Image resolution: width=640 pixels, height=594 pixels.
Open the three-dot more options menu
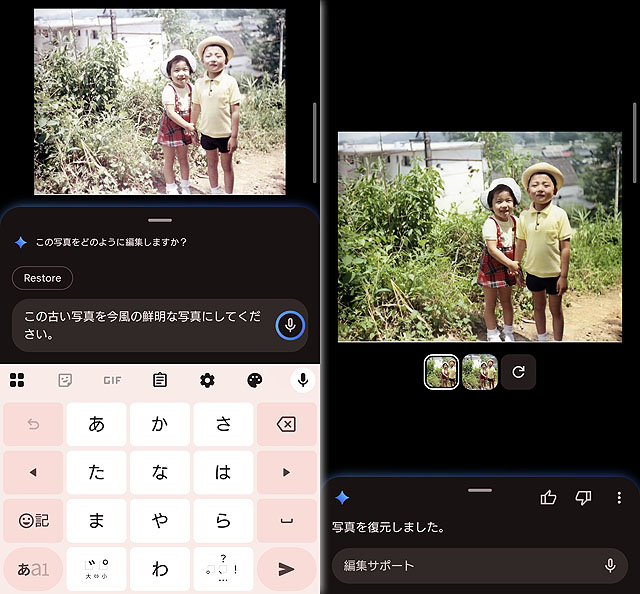[x=619, y=498]
